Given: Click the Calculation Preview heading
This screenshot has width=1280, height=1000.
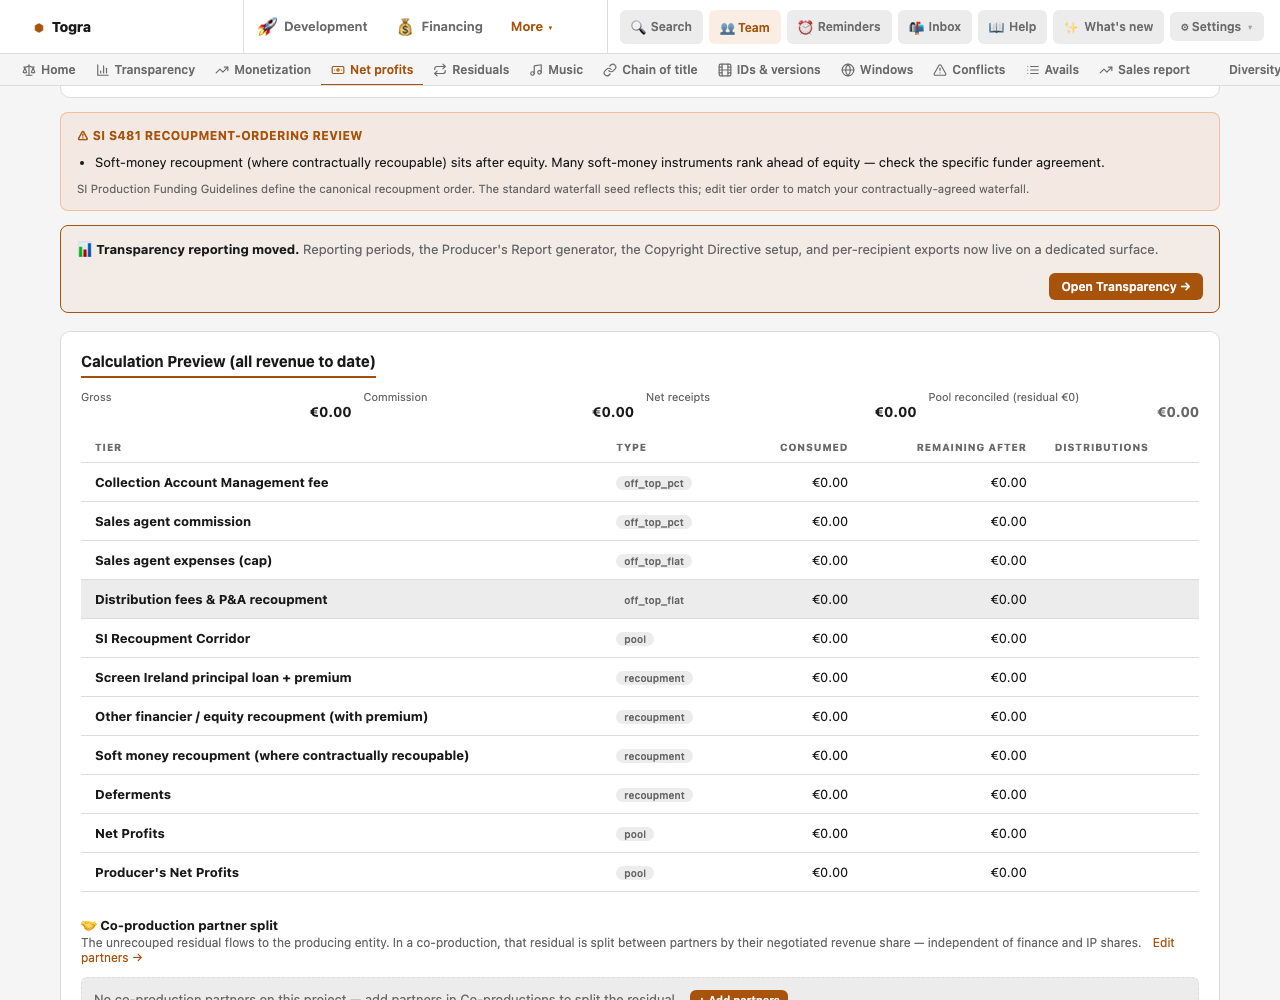Looking at the screenshot, I should point(228,362).
